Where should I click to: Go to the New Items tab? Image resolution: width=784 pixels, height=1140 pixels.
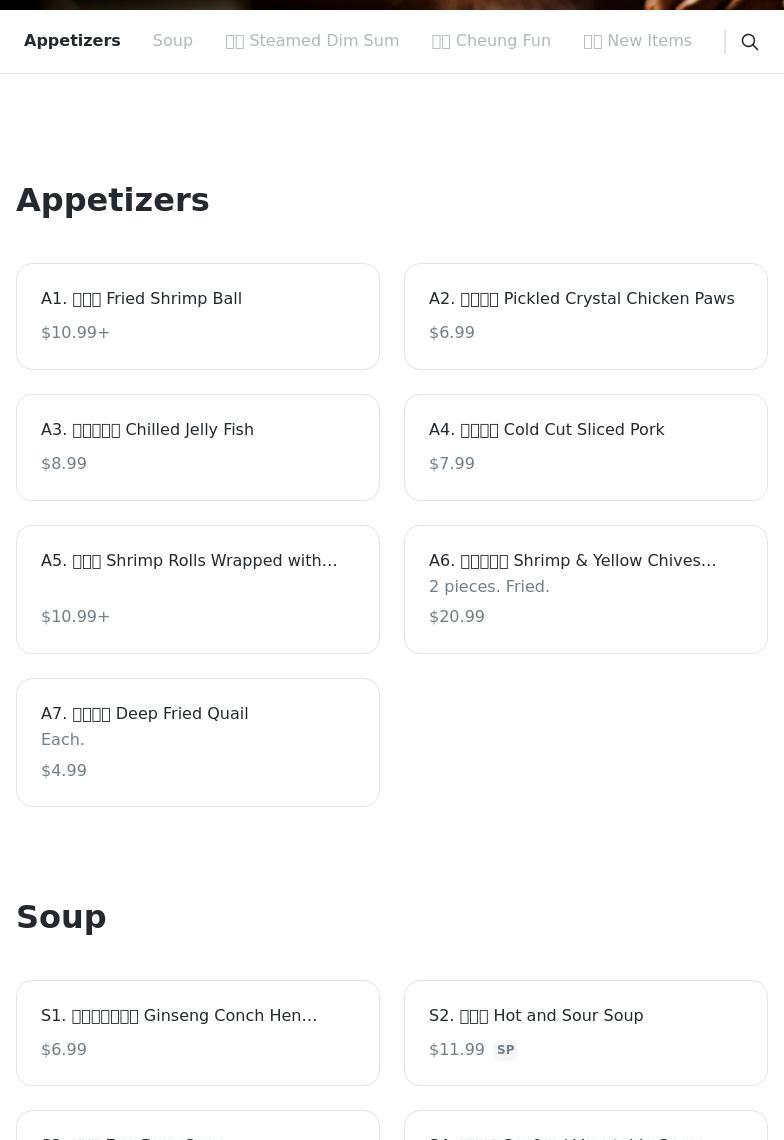(637, 41)
